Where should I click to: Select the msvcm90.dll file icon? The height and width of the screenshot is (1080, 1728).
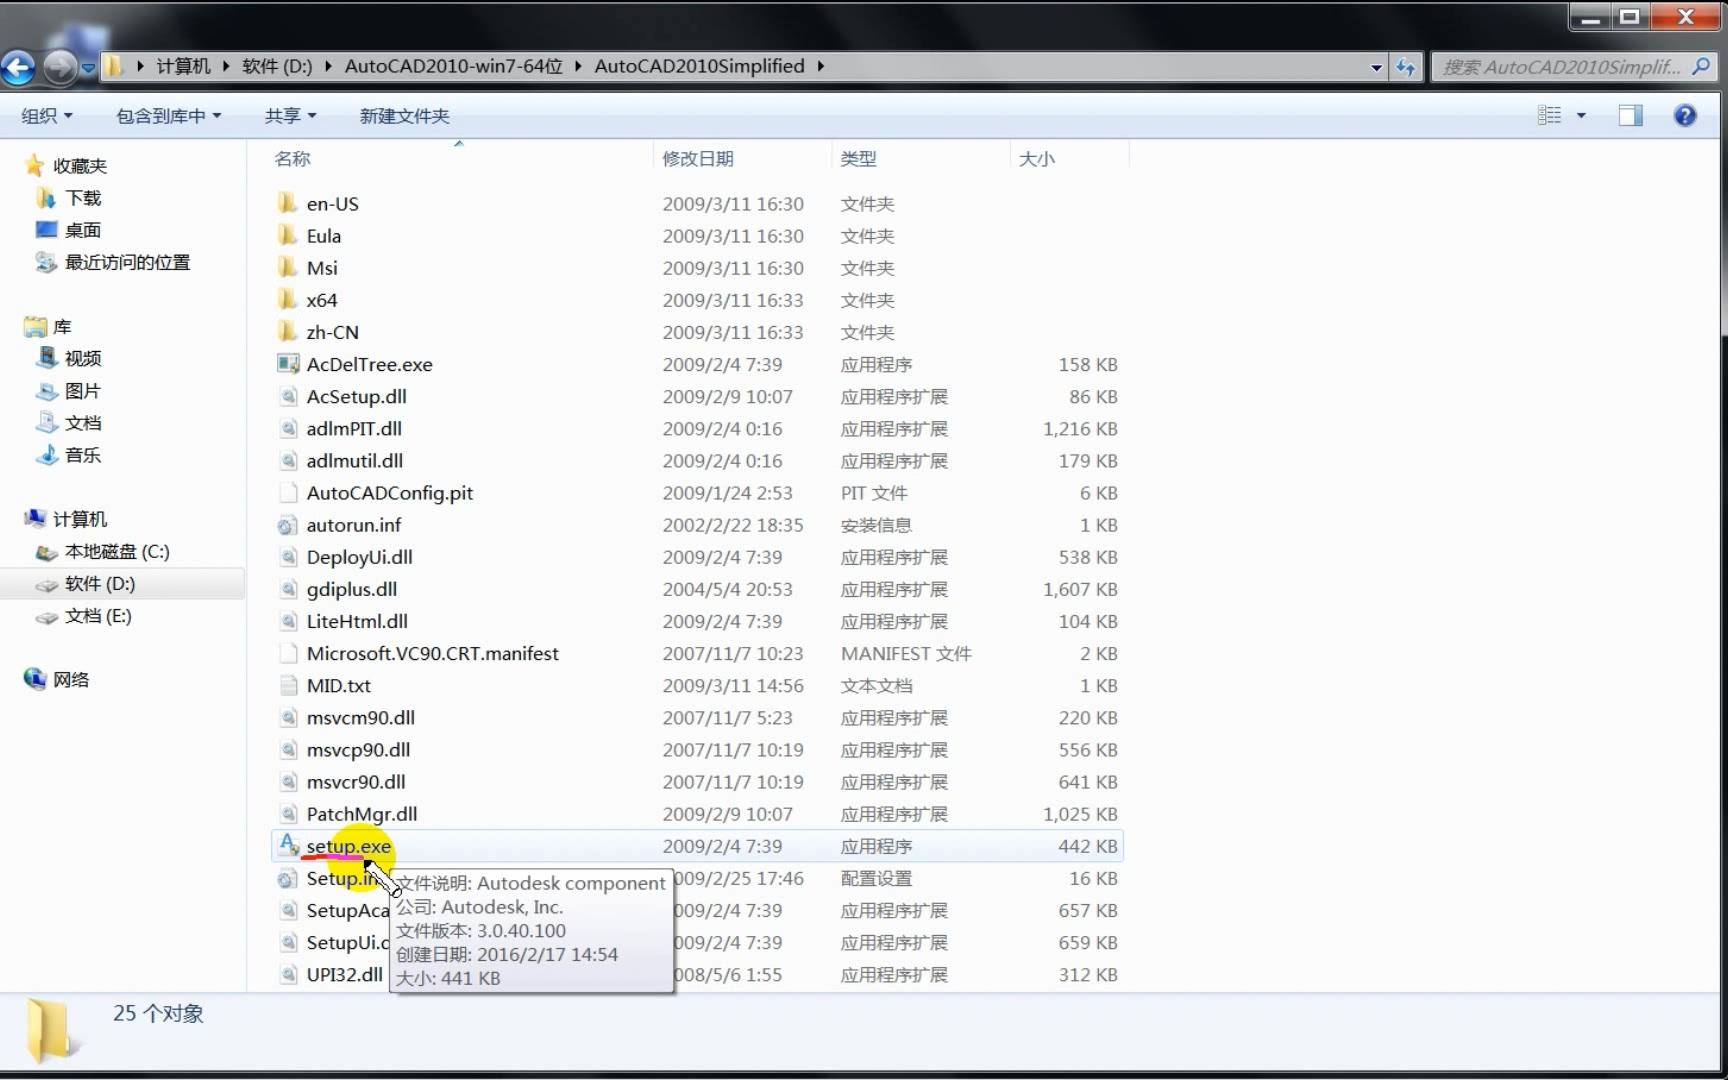(288, 717)
